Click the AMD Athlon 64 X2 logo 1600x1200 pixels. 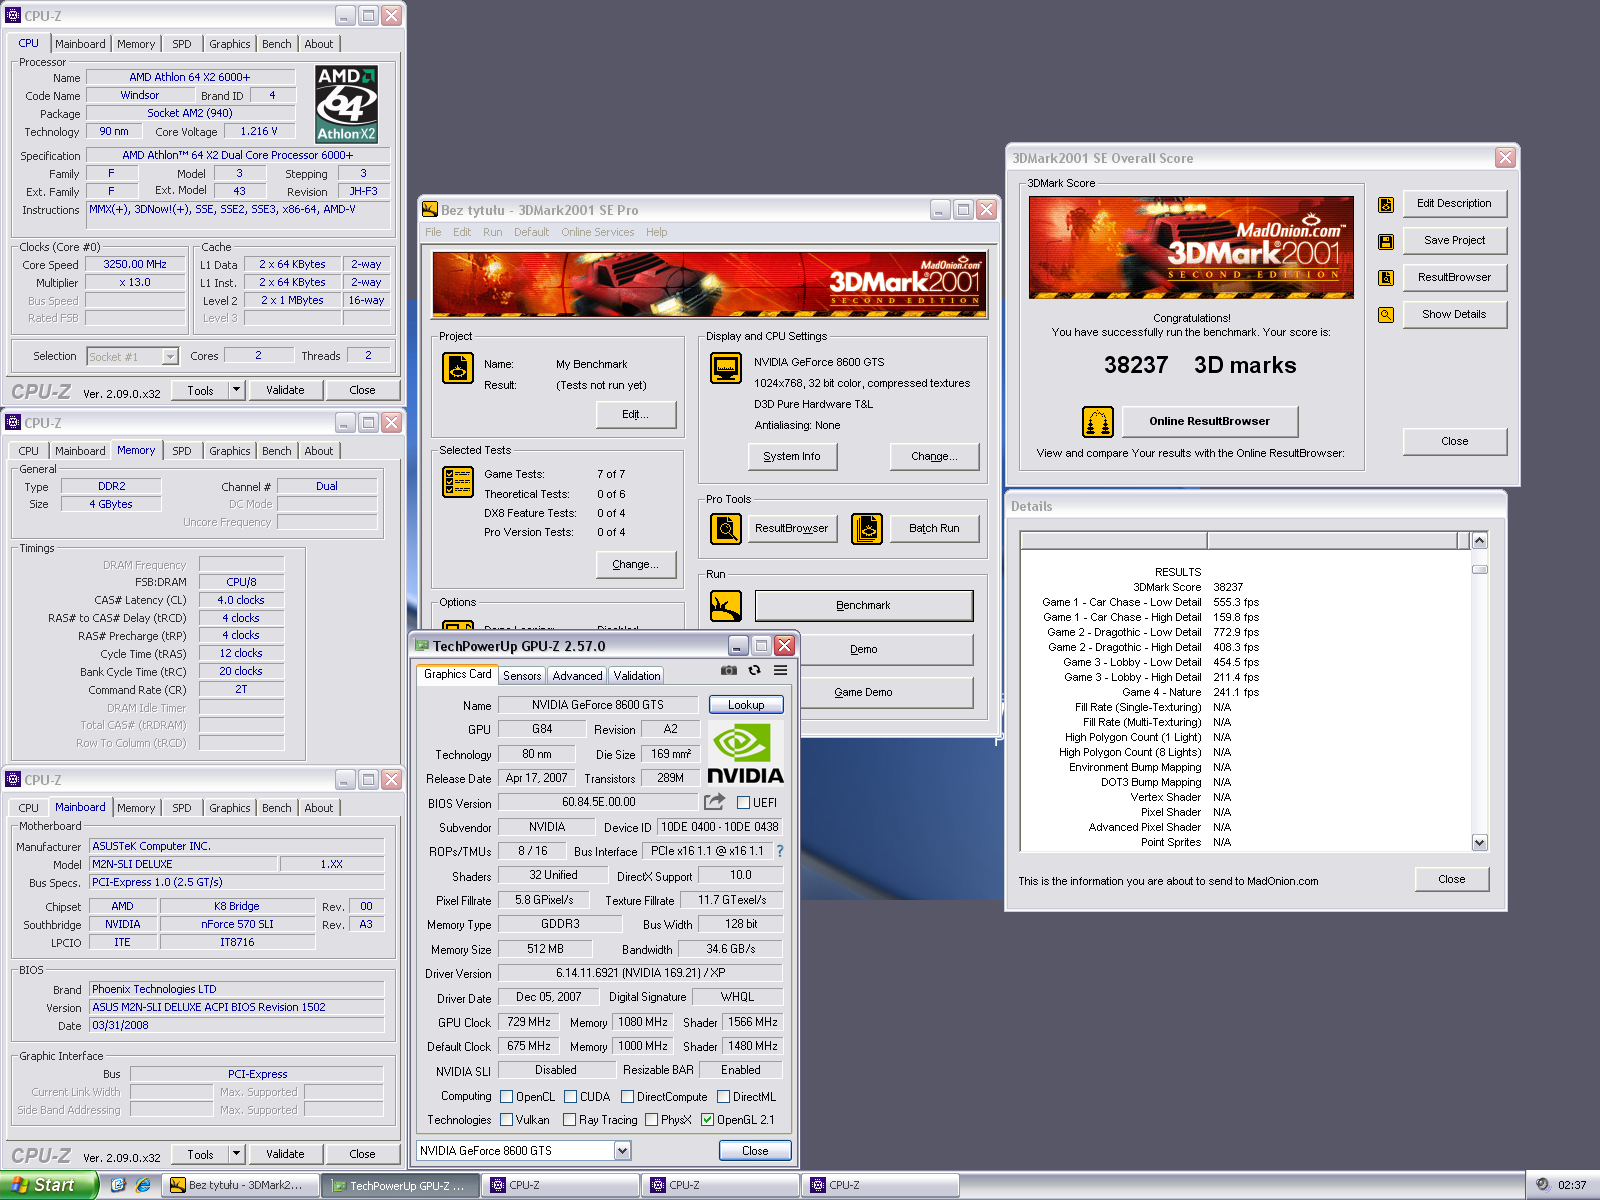tap(346, 104)
